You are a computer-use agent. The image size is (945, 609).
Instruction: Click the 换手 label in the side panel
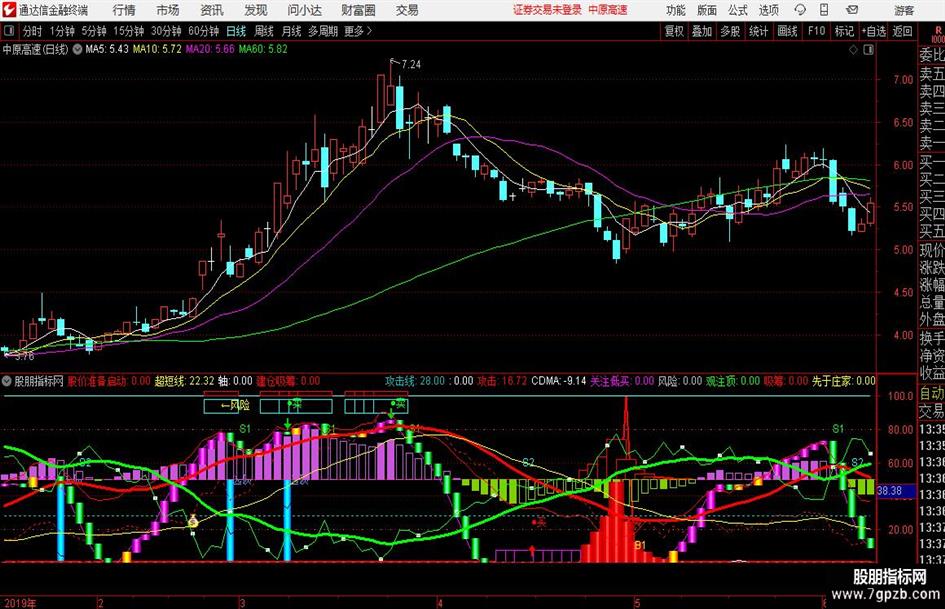932,338
